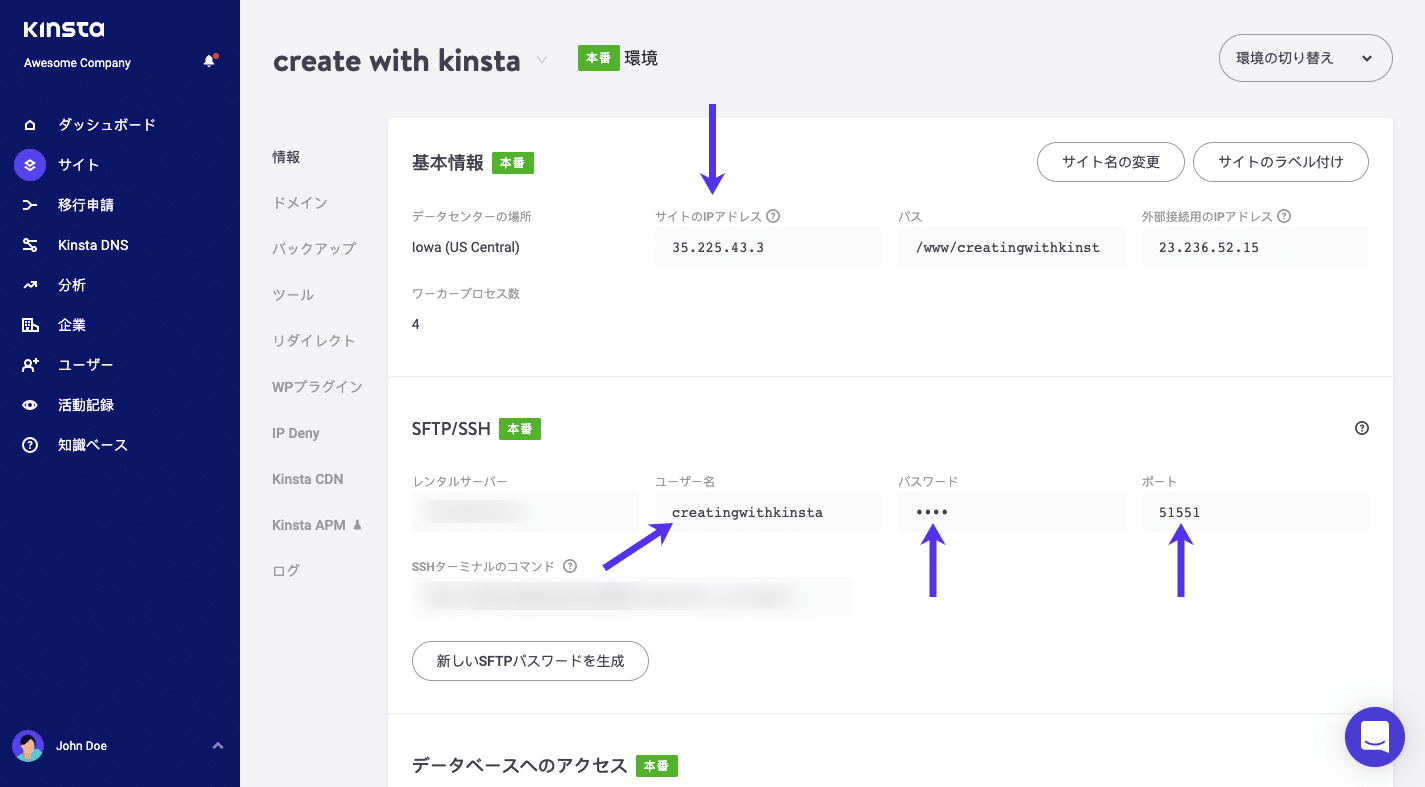Click the blurred host server field
Screen dimensions: 1425x787
click(525, 512)
